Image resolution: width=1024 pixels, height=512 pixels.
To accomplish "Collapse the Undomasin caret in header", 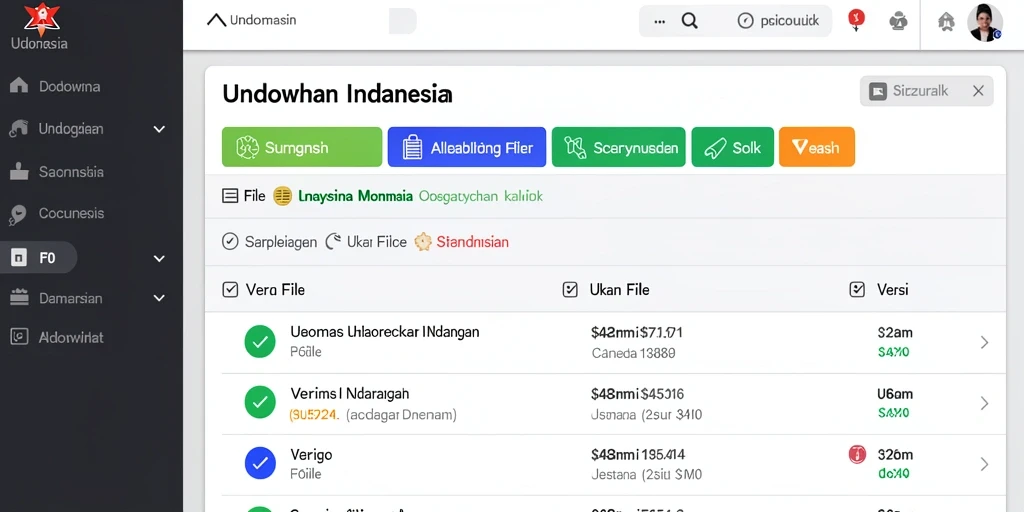I will point(216,20).
